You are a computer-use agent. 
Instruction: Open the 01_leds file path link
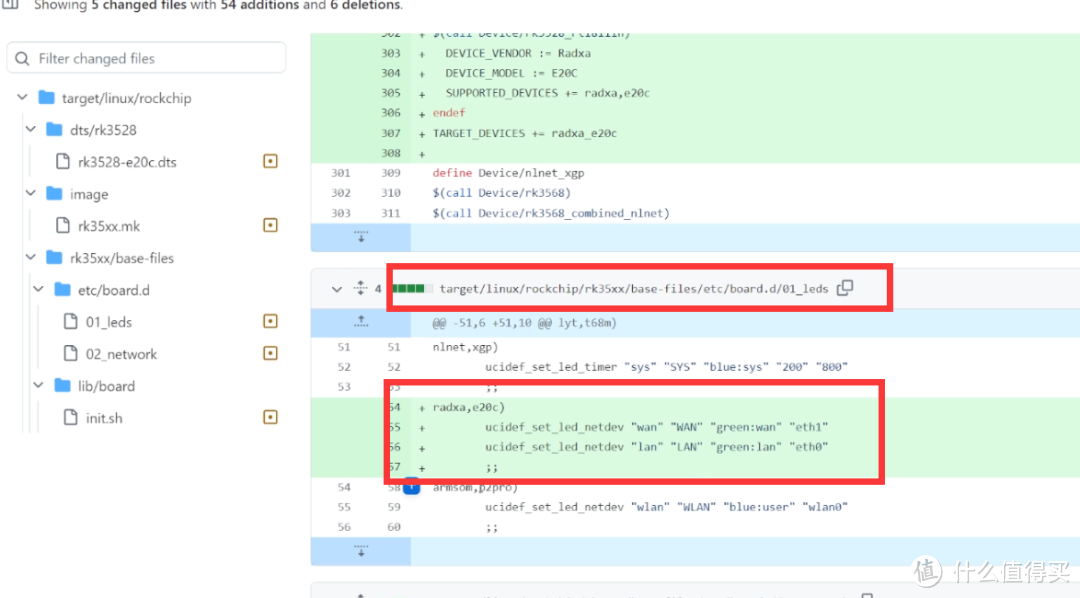pos(634,289)
